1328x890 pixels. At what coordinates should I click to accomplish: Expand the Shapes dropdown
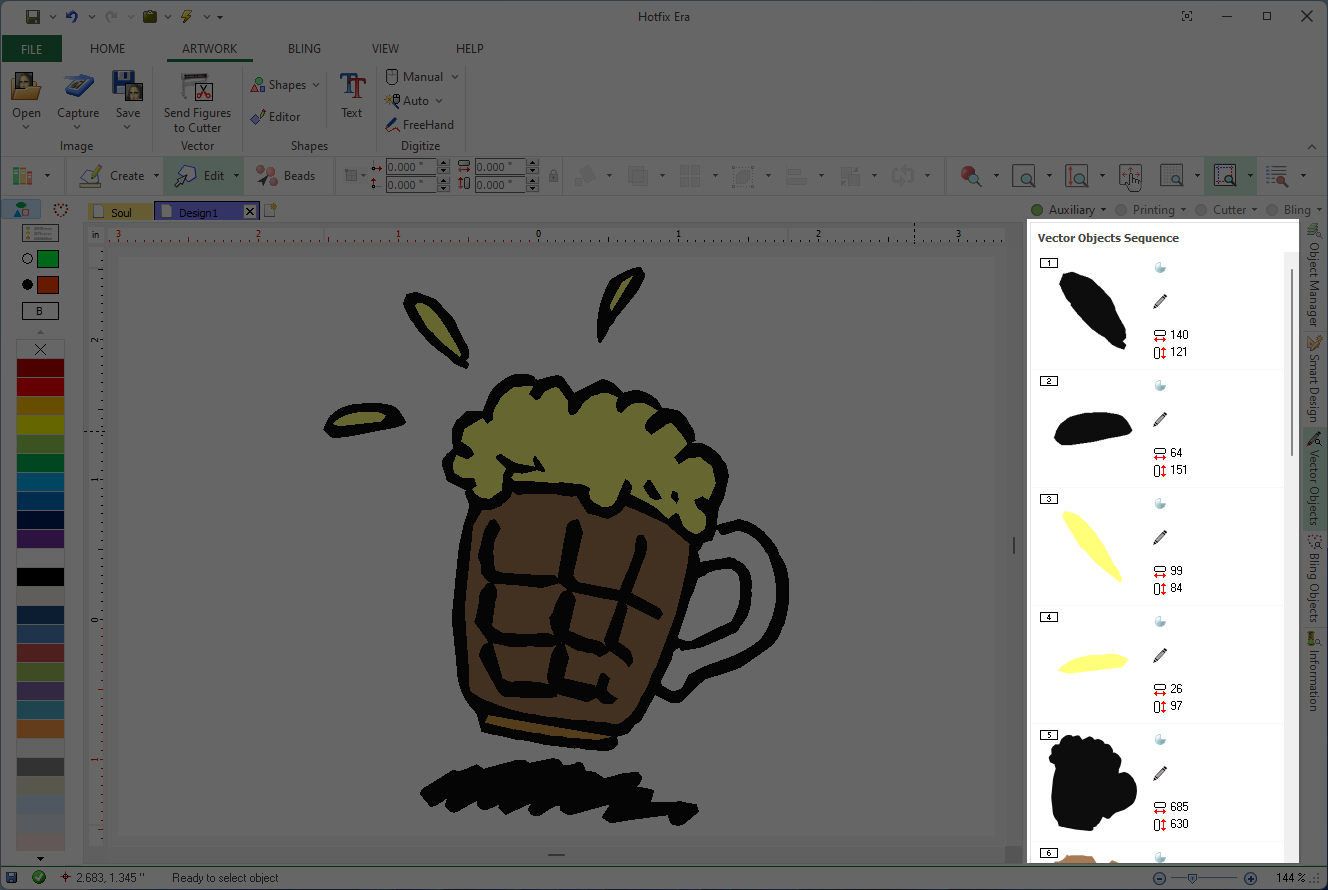click(x=316, y=85)
